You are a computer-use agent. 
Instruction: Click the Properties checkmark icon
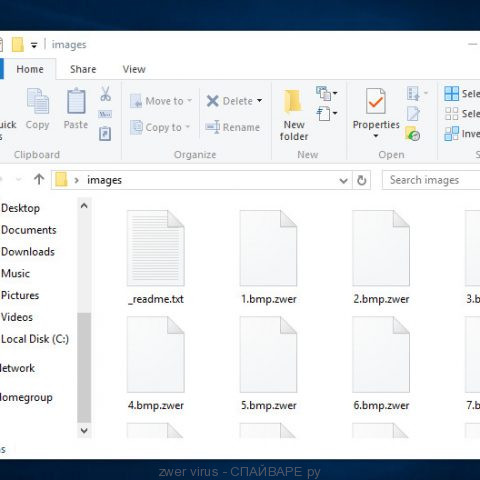376,101
